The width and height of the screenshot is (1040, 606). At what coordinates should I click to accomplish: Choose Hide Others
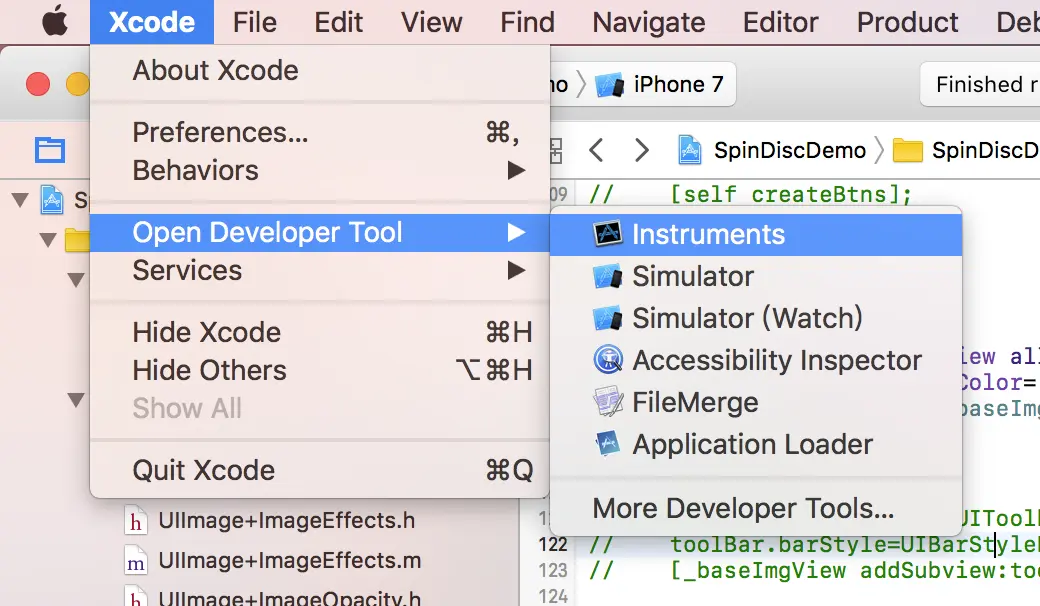[320, 370]
